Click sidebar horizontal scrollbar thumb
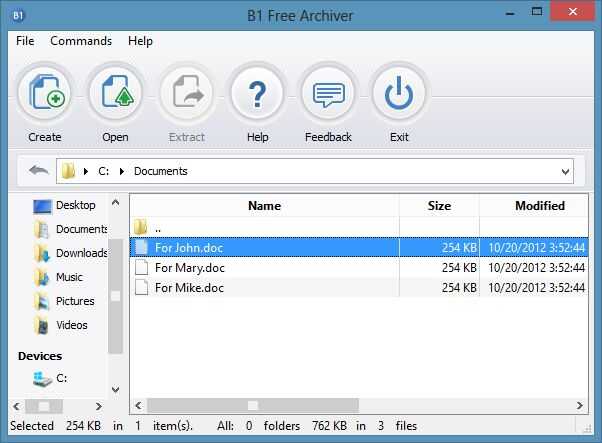 click(x=44, y=406)
